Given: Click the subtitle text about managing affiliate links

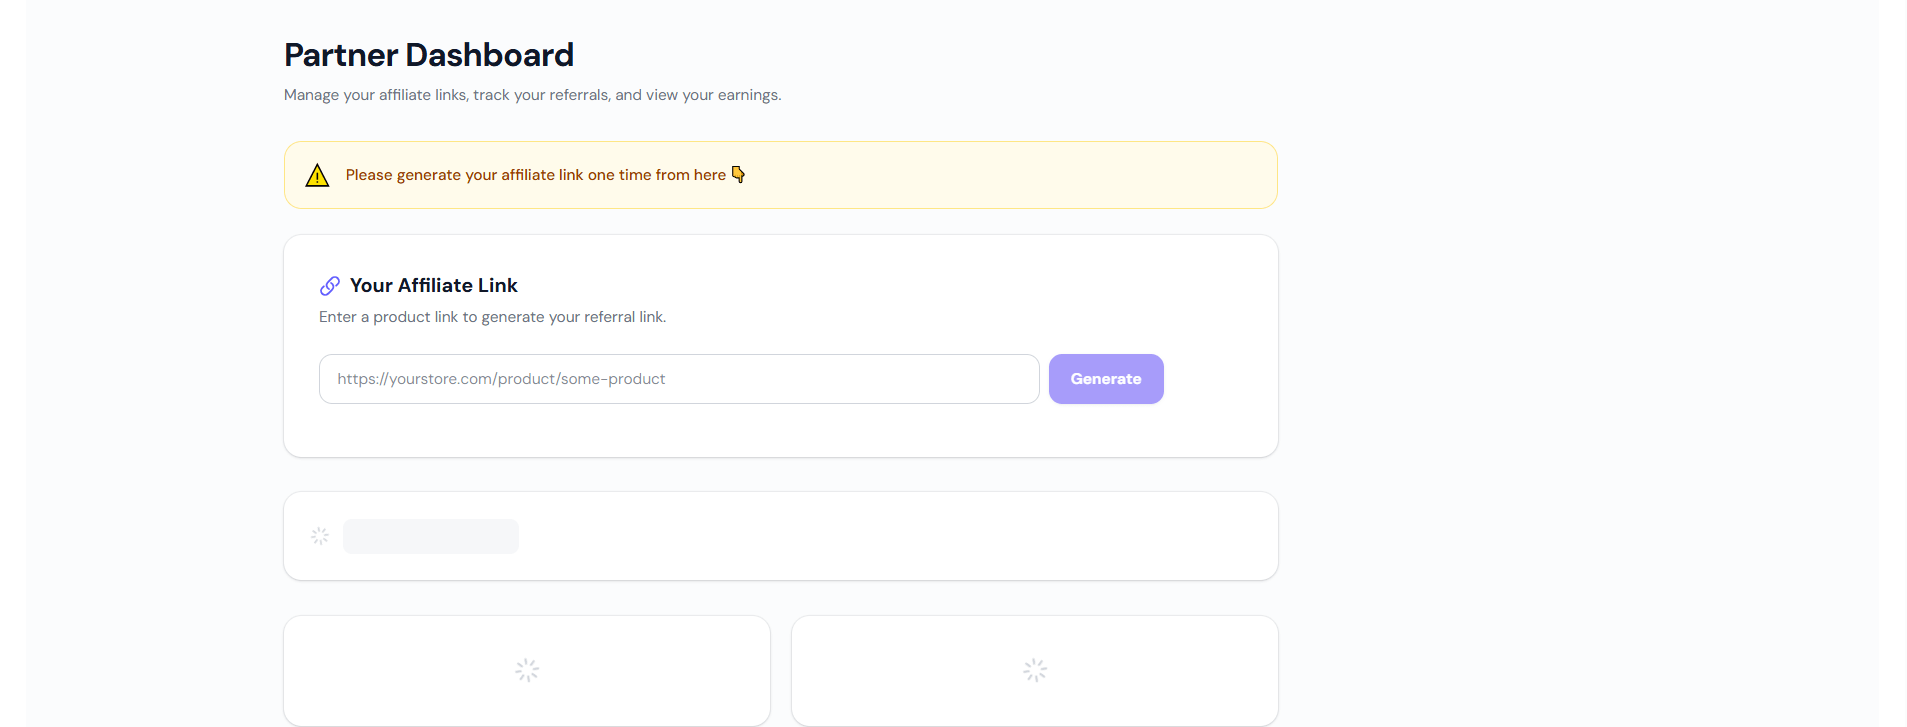Looking at the screenshot, I should click(x=532, y=94).
